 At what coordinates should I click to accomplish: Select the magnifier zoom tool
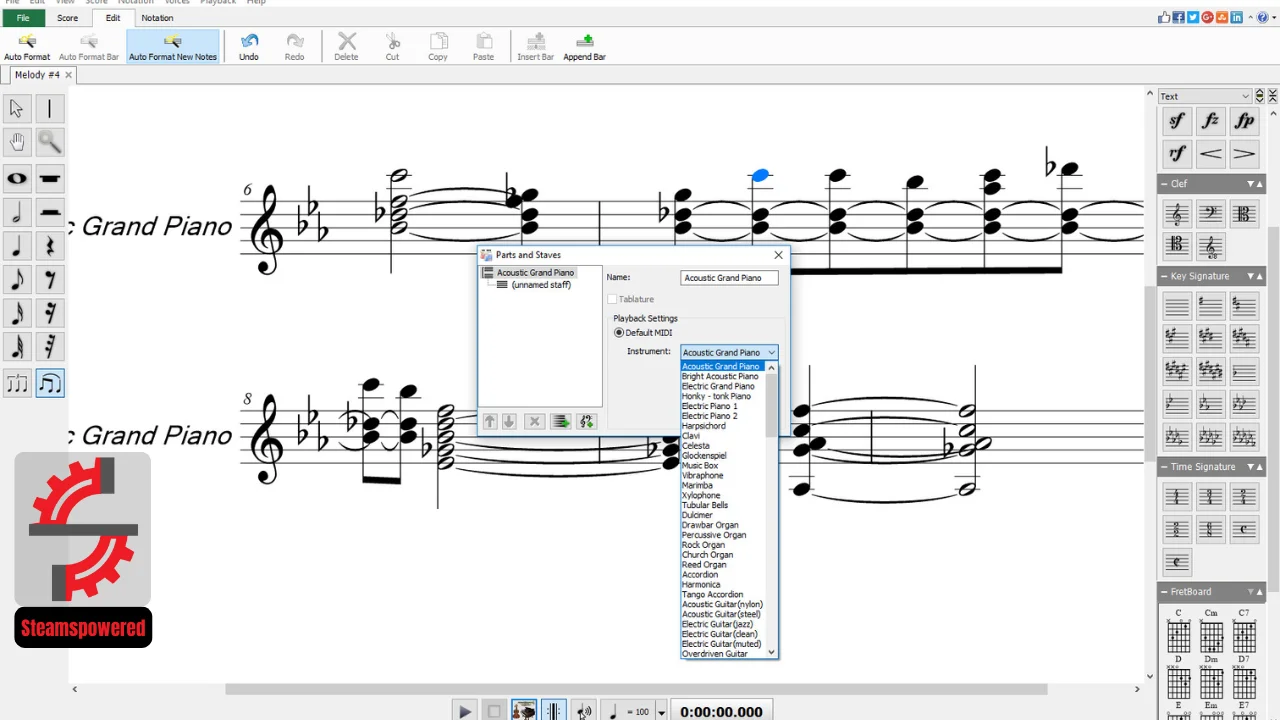[50, 142]
